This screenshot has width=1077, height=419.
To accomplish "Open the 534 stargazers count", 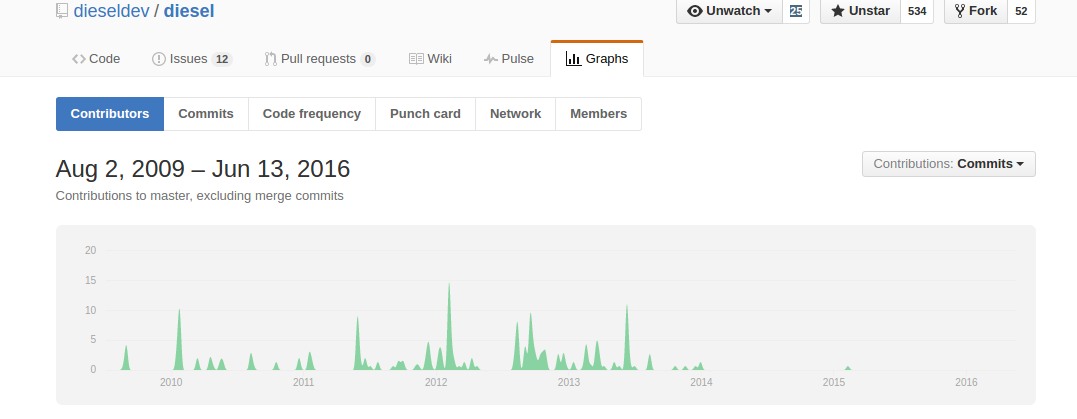I will click(917, 11).
